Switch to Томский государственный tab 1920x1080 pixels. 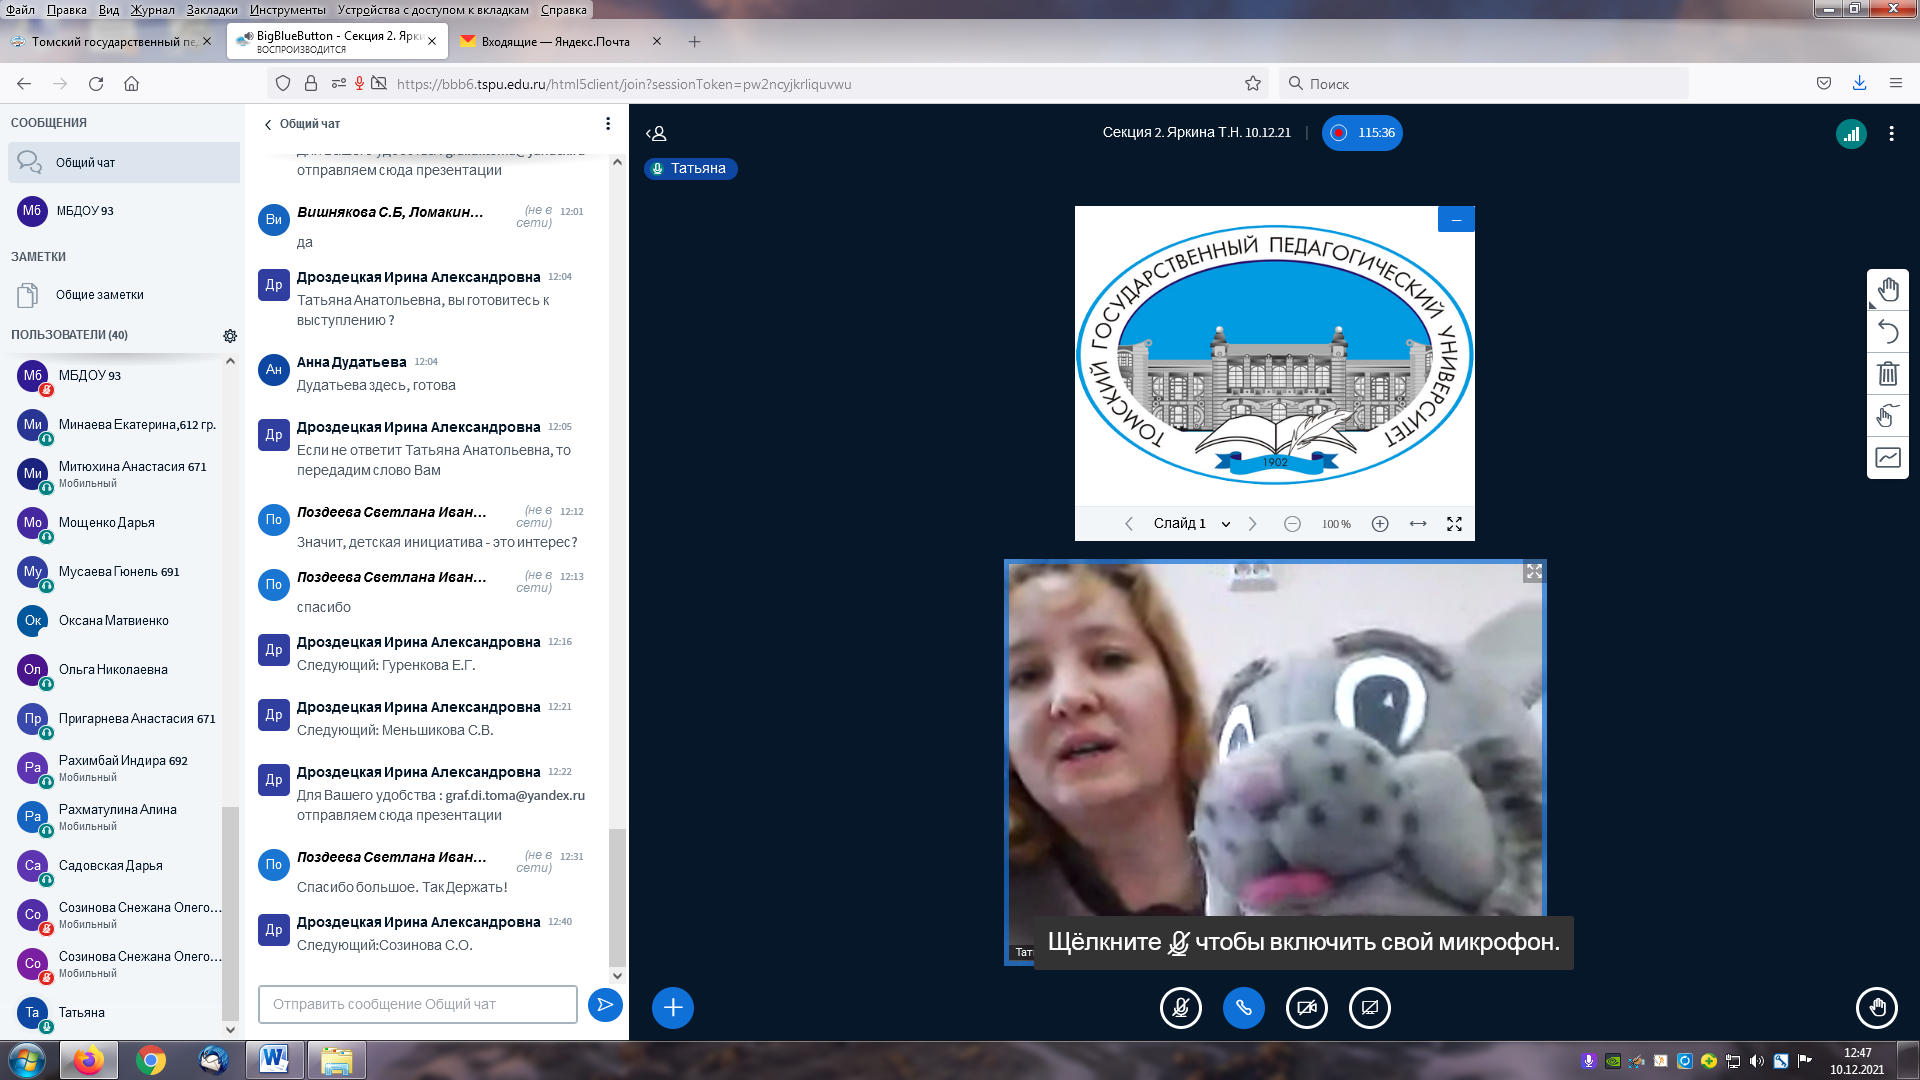point(112,42)
